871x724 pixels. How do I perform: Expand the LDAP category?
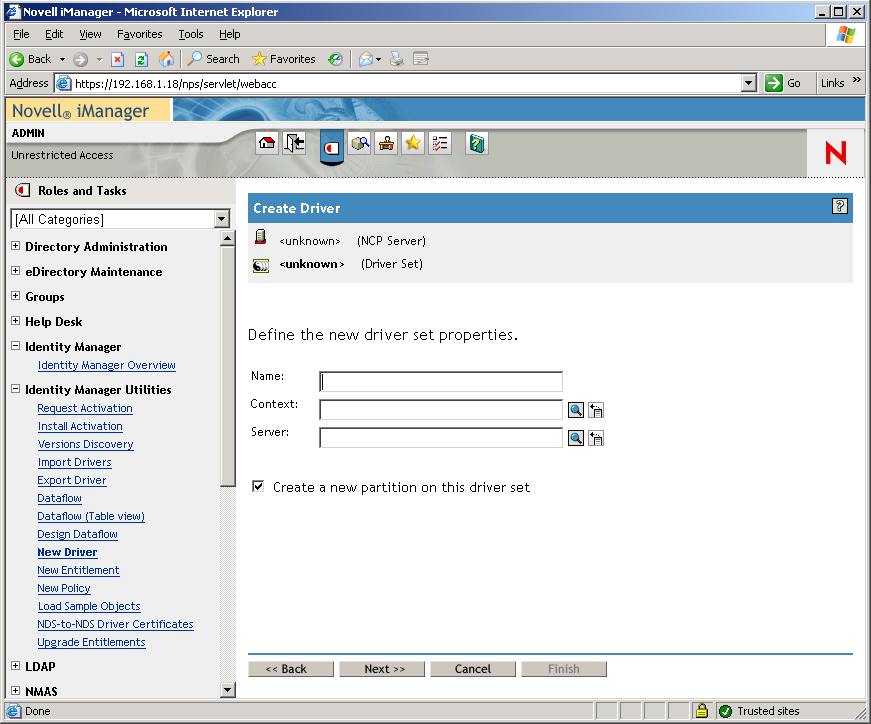[x=15, y=666]
